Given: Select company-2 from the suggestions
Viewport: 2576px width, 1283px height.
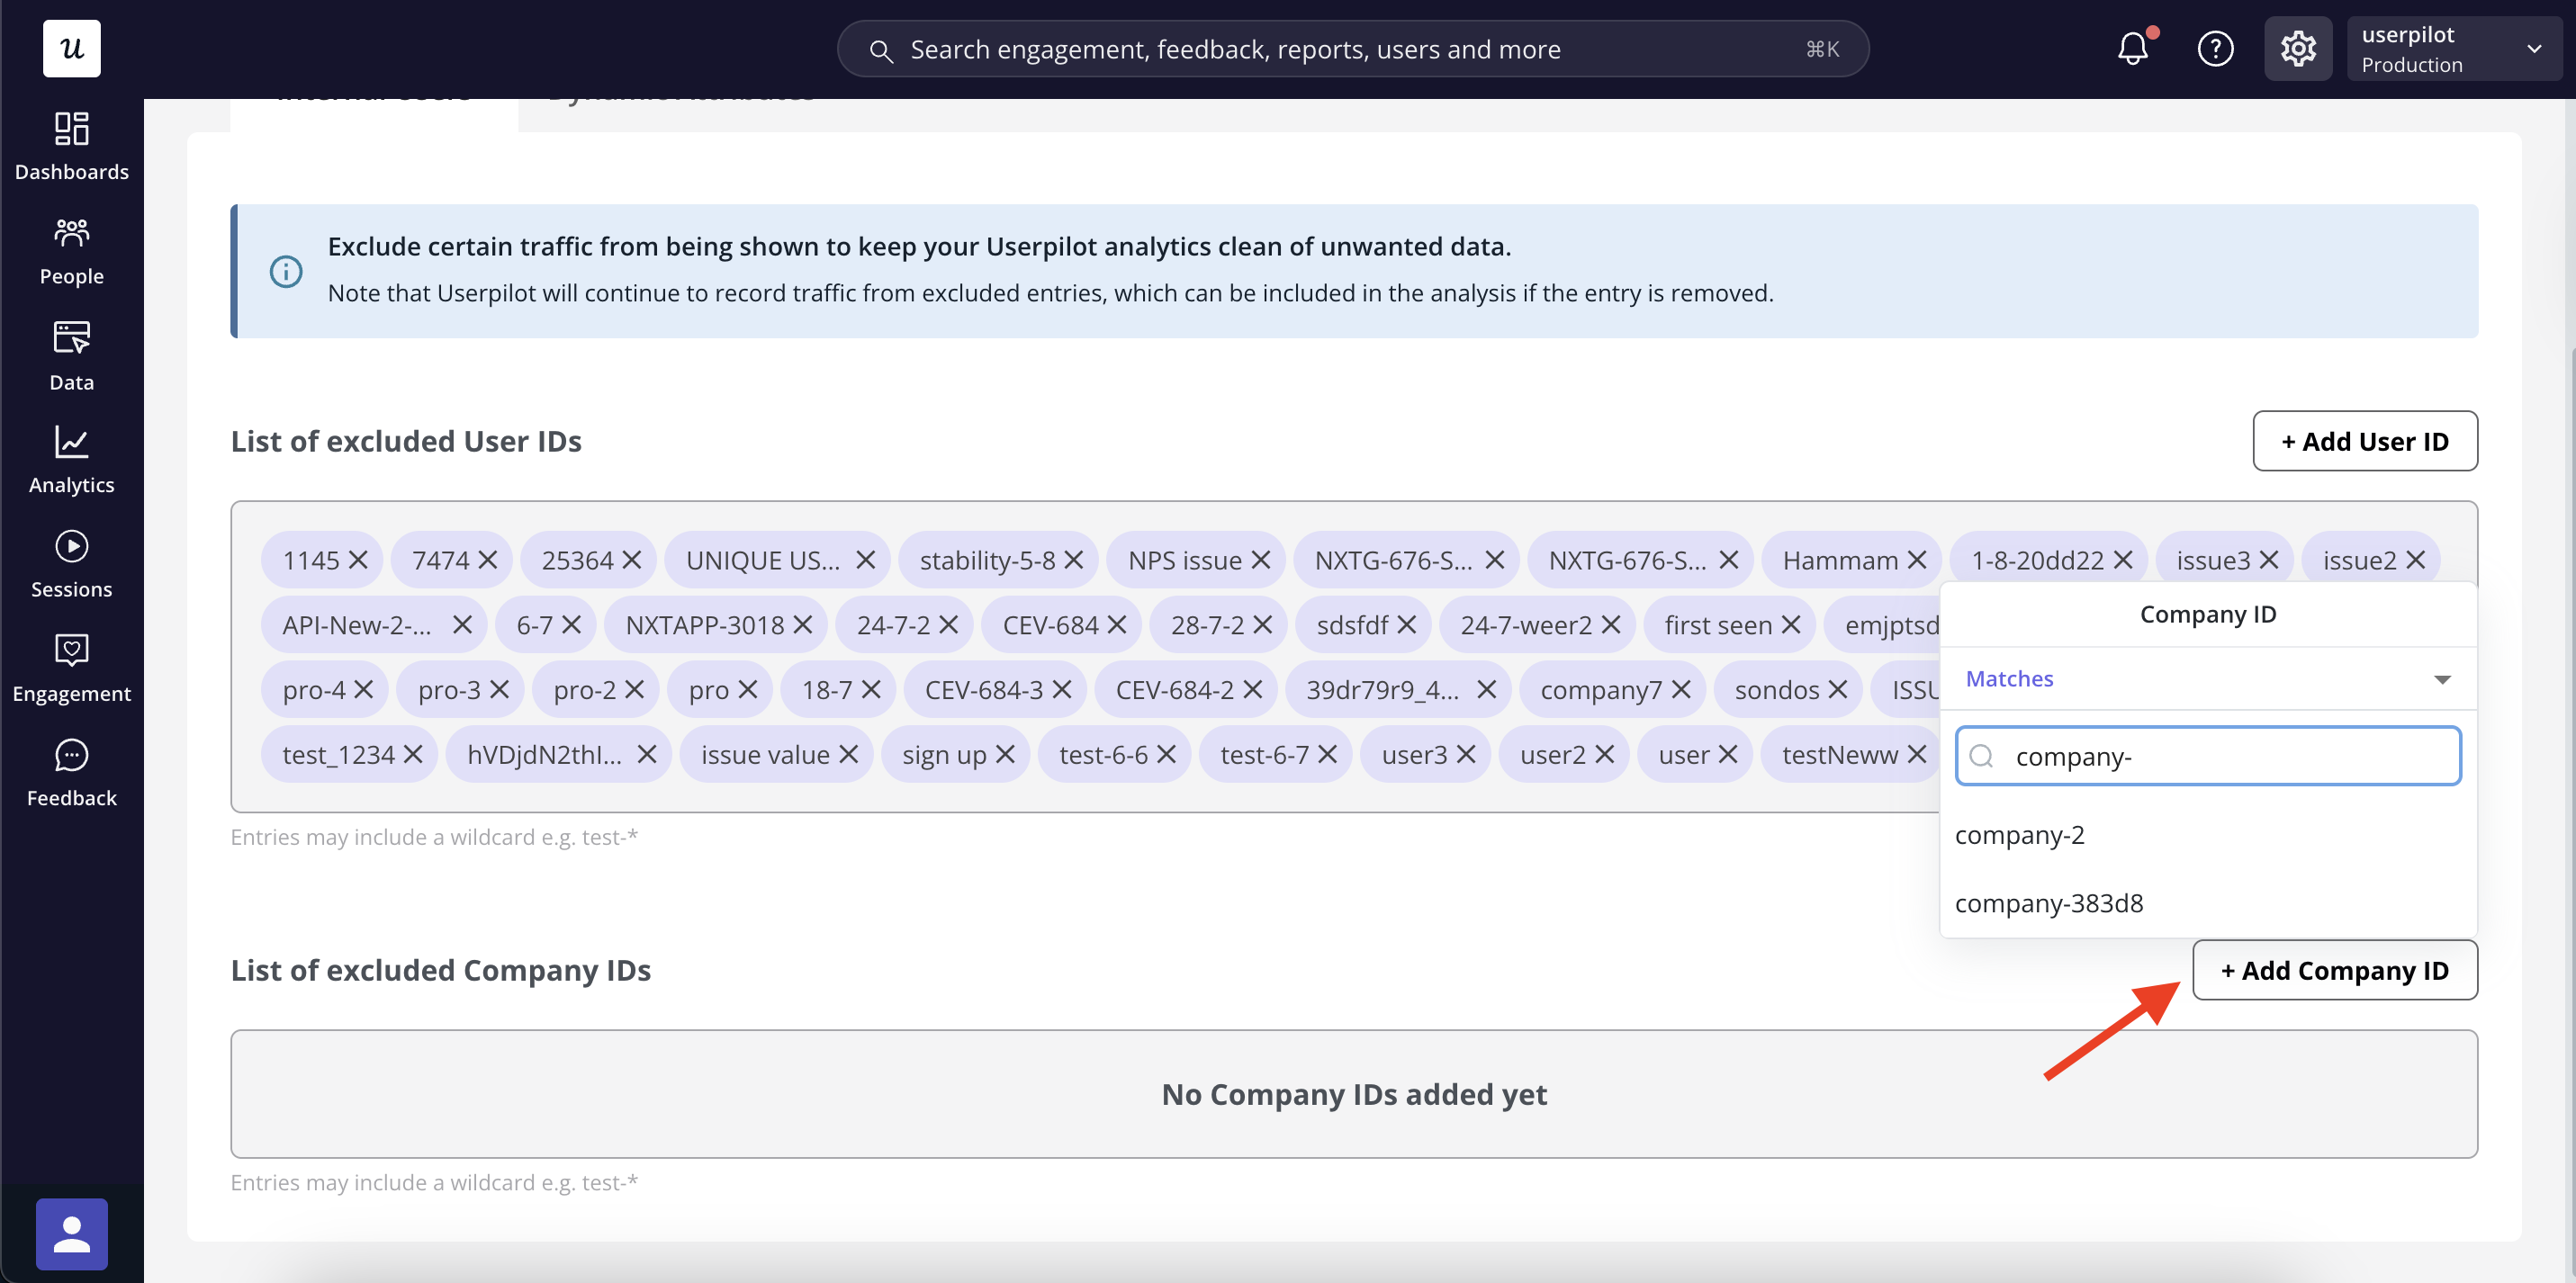Looking at the screenshot, I should click(x=2020, y=835).
